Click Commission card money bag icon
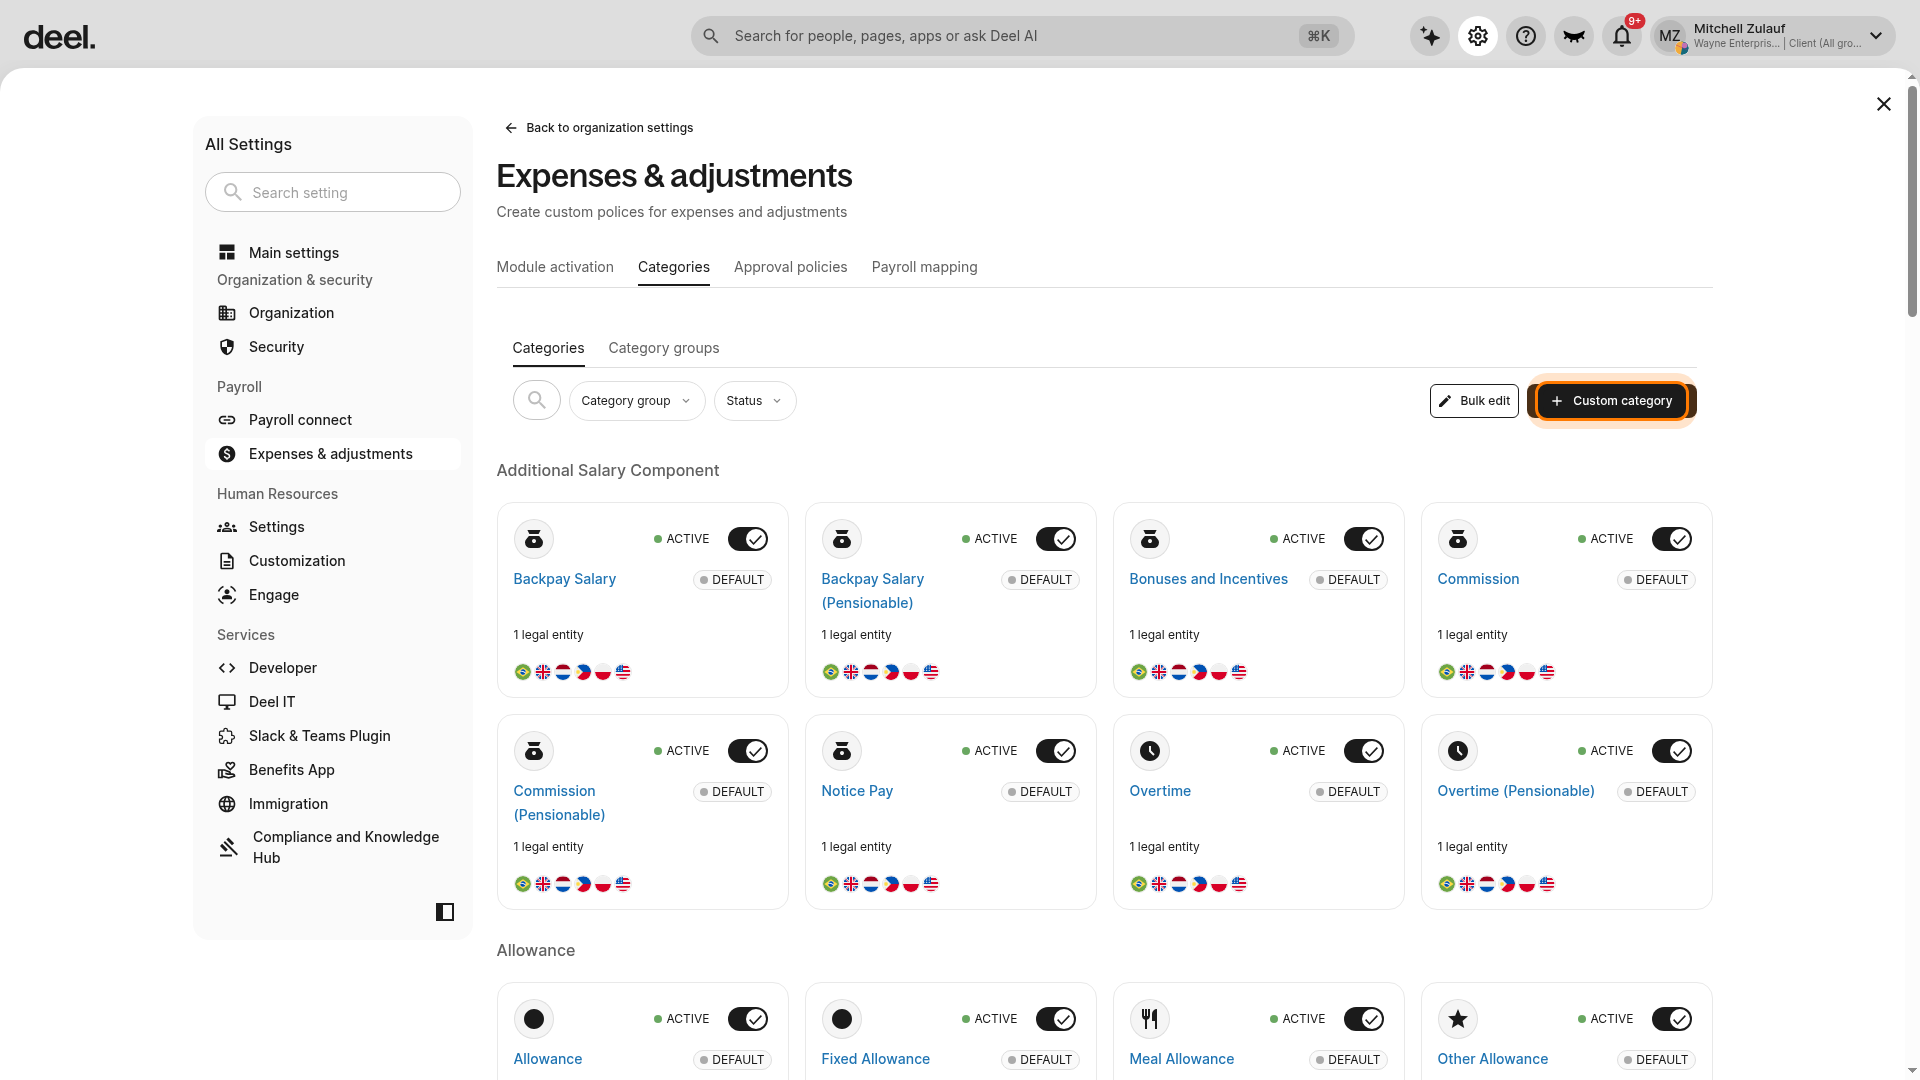 [1458, 539]
